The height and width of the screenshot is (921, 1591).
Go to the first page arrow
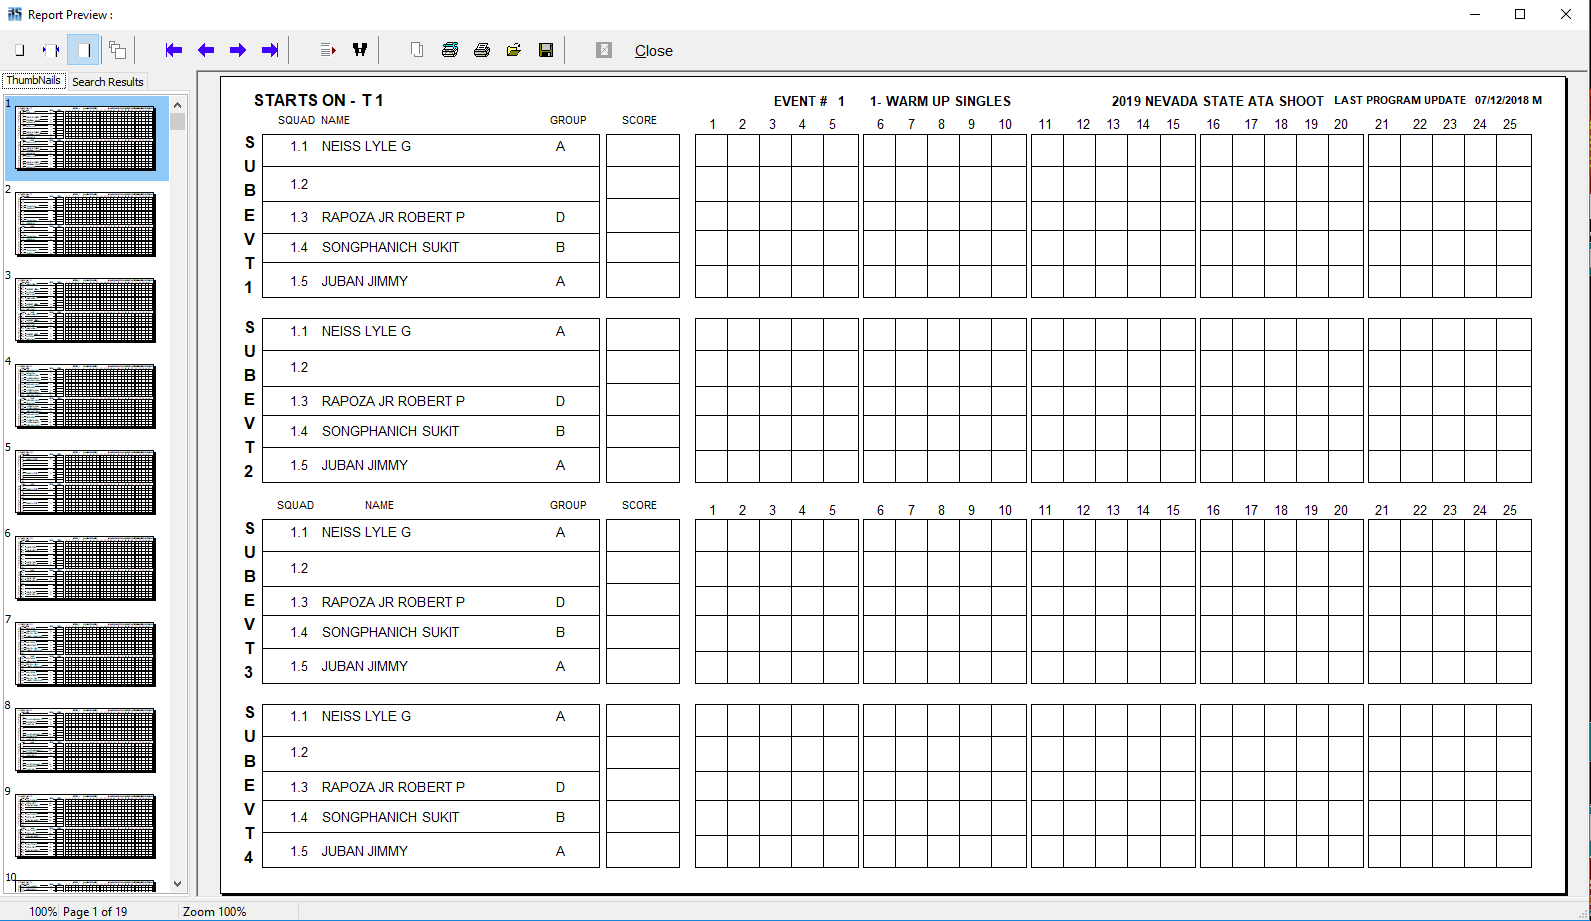click(x=174, y=50)
